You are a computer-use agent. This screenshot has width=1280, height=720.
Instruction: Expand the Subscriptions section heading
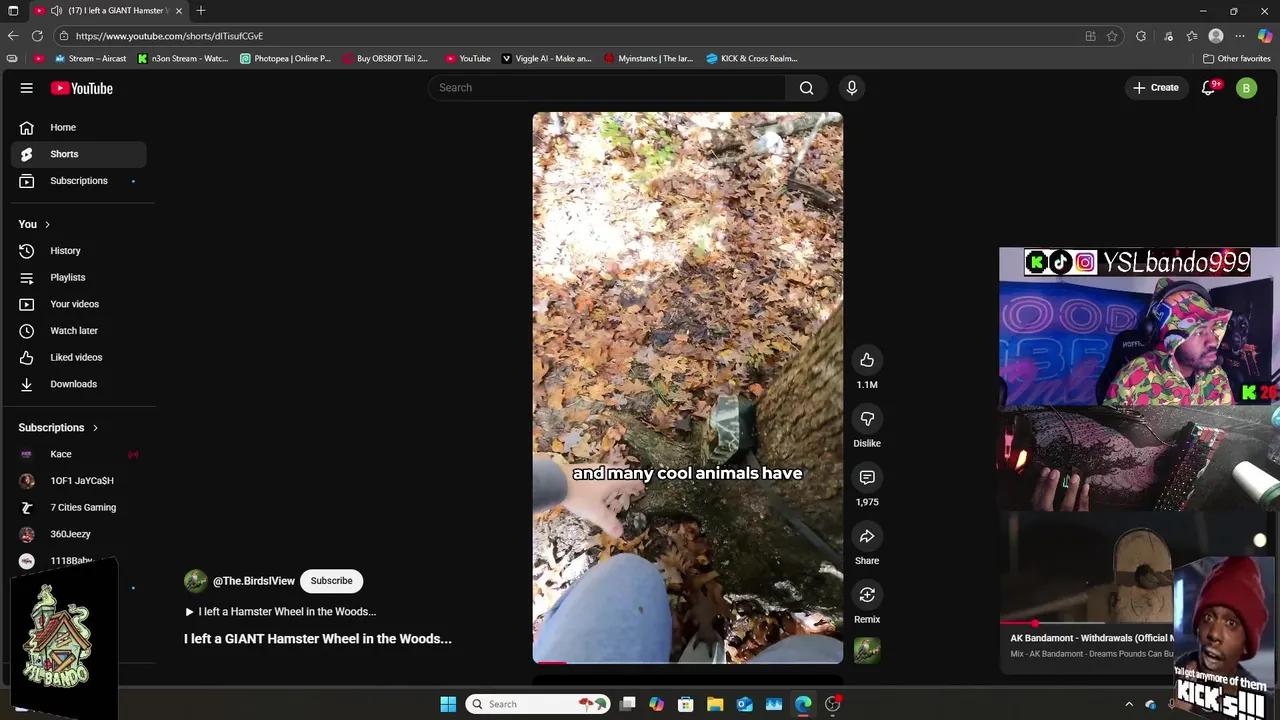pos(58,428)
